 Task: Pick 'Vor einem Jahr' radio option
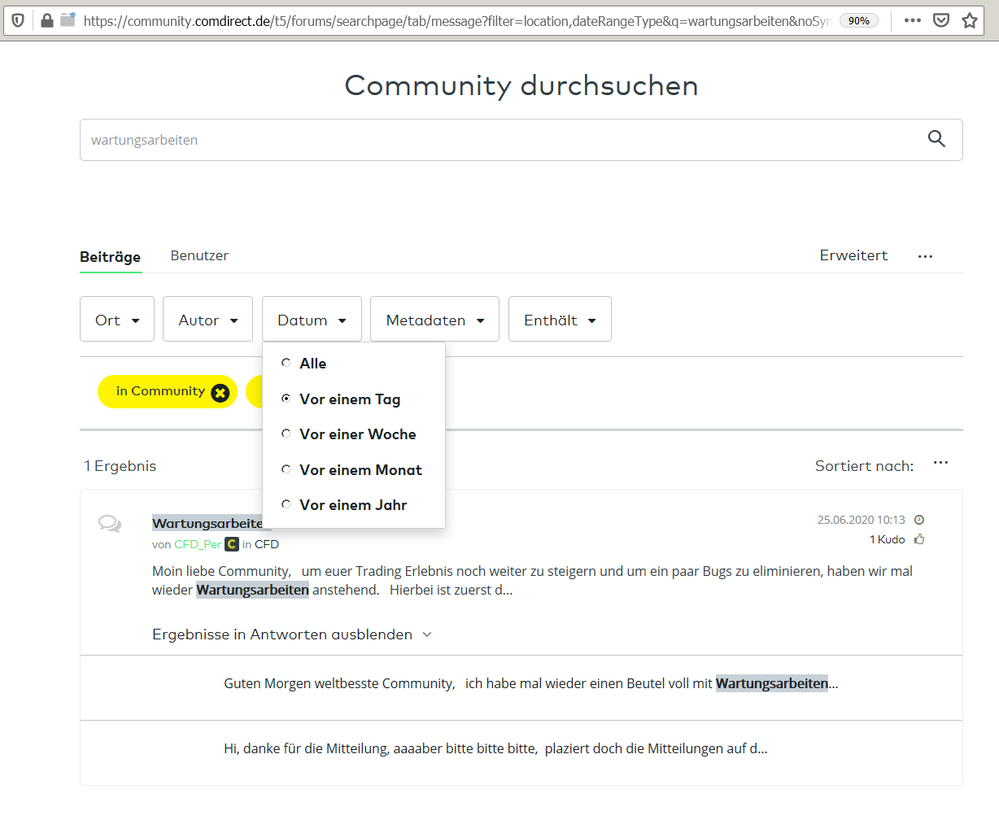click(286, 505)
